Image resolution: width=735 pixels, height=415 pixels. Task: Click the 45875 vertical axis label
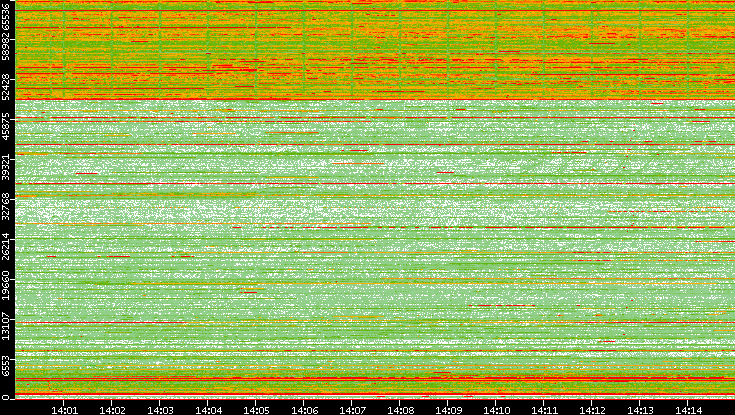(6, 124)
